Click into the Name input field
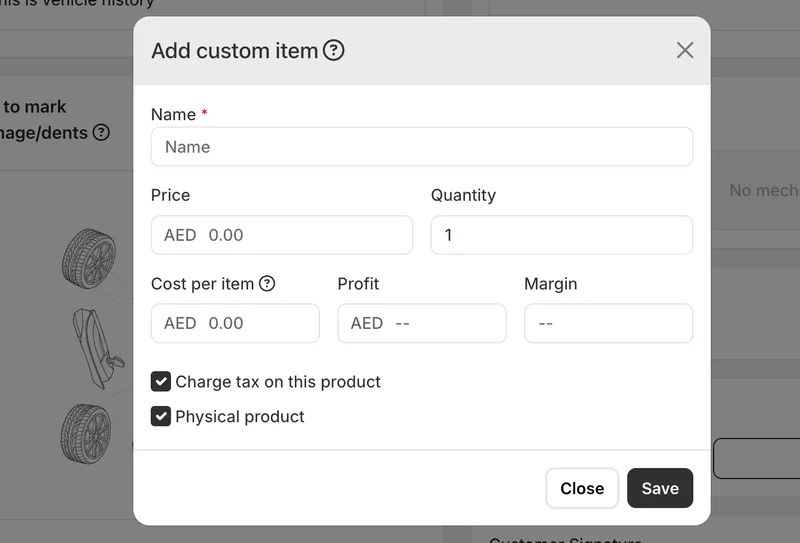The height and width of the screenshot is (543, 800). pyautogui.click(x=421, y=147)
